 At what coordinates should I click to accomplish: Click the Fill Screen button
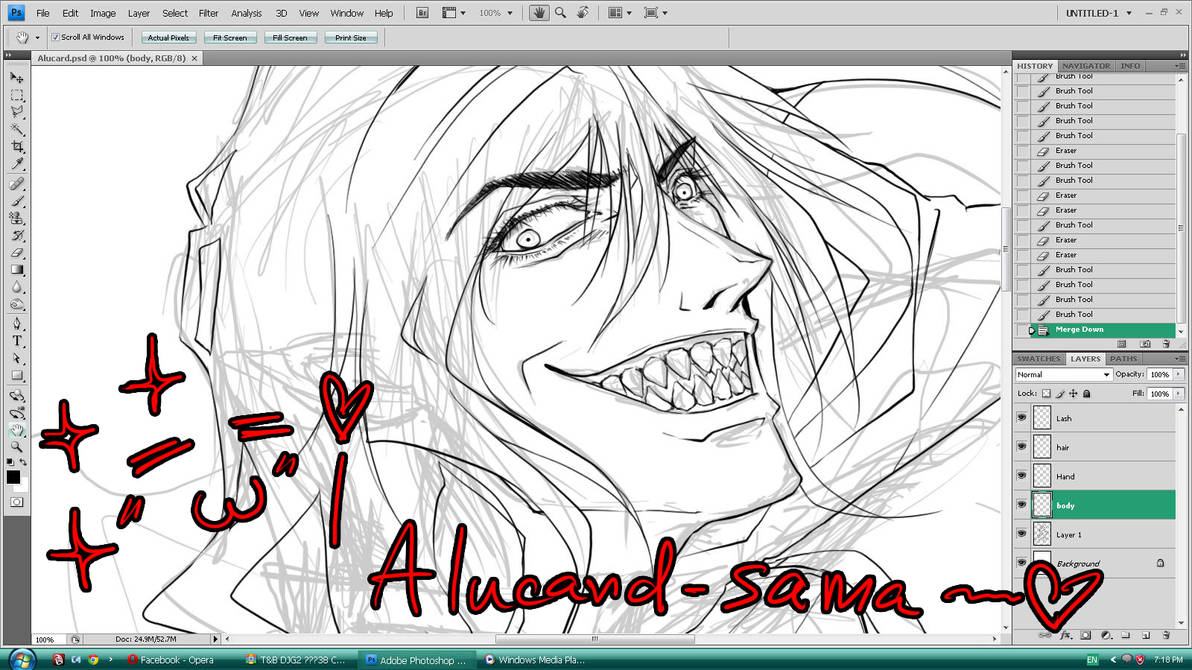(x=290, y=37)
